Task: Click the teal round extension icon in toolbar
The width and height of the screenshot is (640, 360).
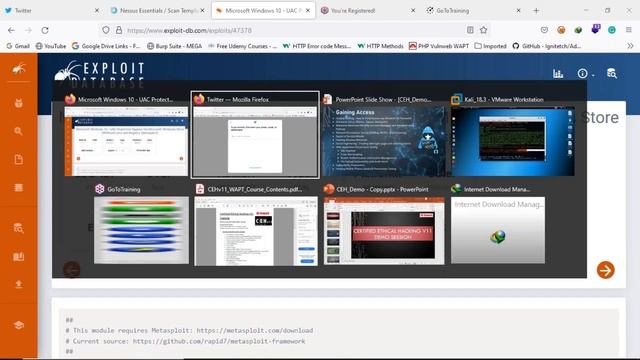Action: point(612,30)
